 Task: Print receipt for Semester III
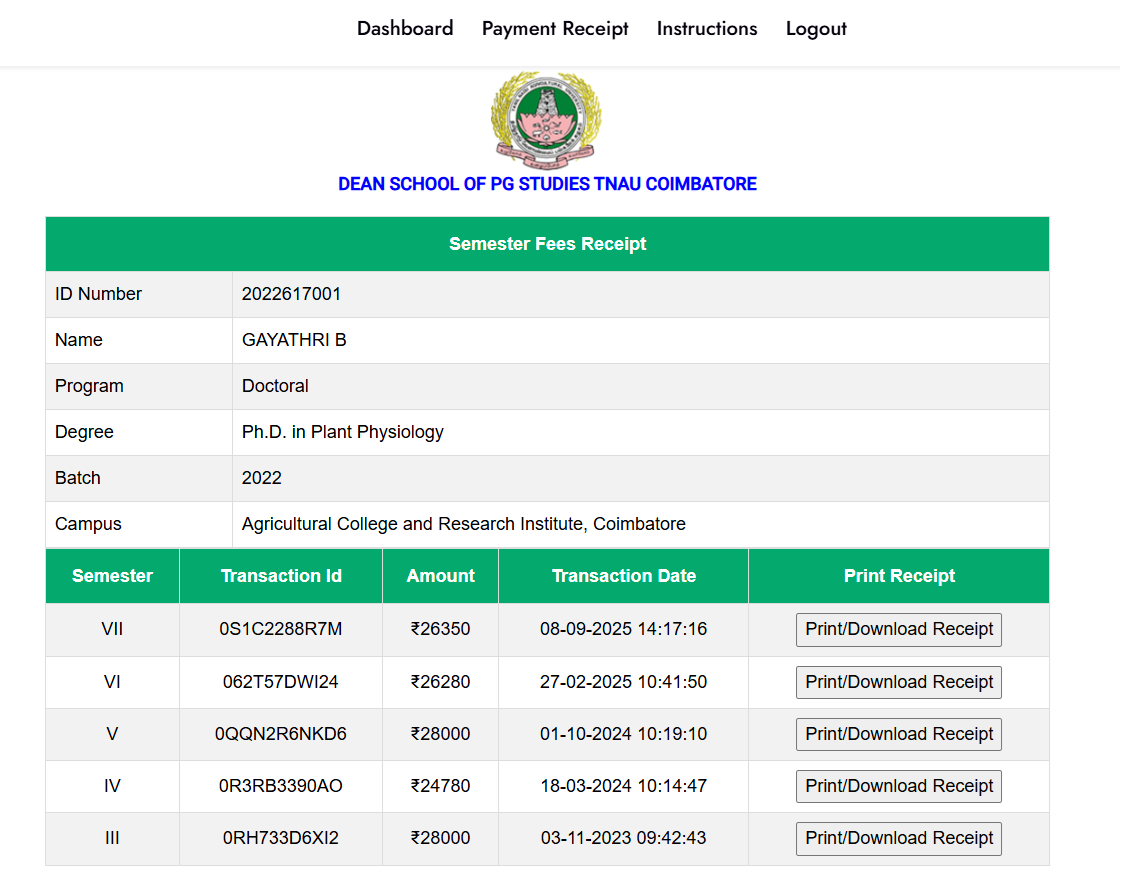pyautogui.click(x=898, y=838)
